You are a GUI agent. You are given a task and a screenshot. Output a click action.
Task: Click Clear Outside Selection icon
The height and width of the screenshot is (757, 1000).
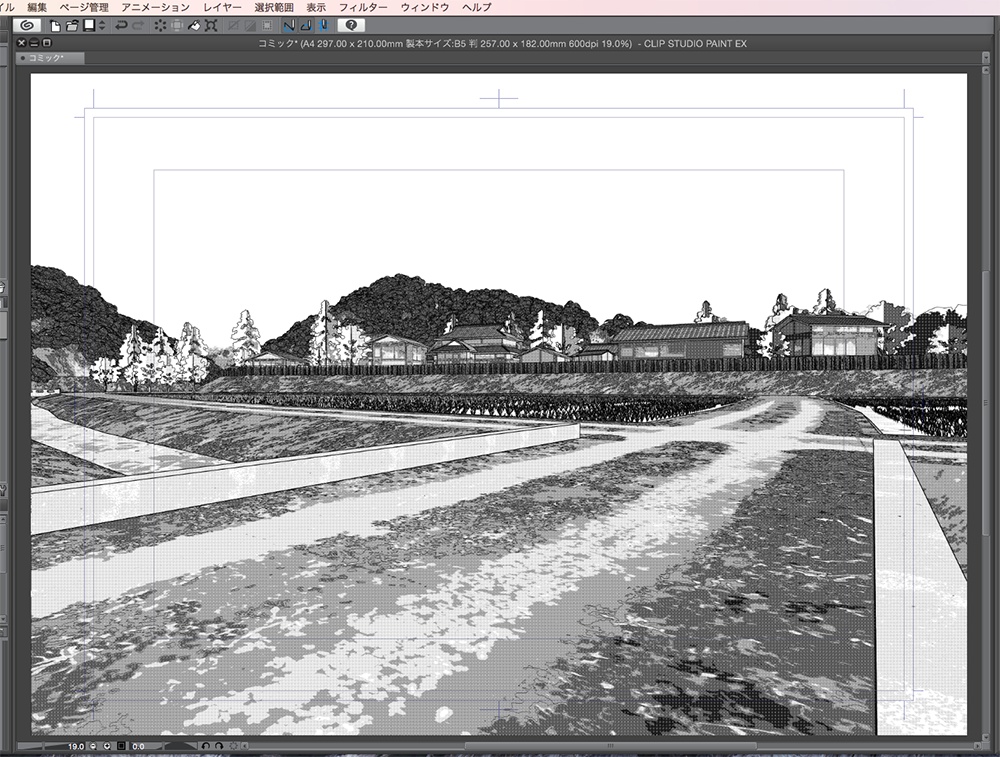click(177, 26)
